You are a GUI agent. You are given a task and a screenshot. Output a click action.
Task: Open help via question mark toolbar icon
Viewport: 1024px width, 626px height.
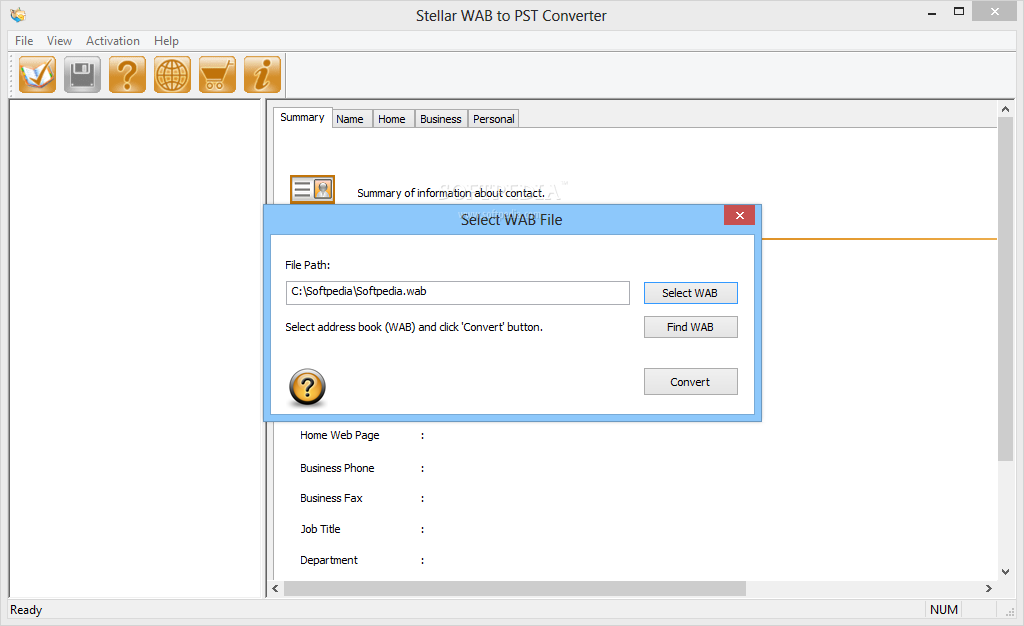point(127,74)
